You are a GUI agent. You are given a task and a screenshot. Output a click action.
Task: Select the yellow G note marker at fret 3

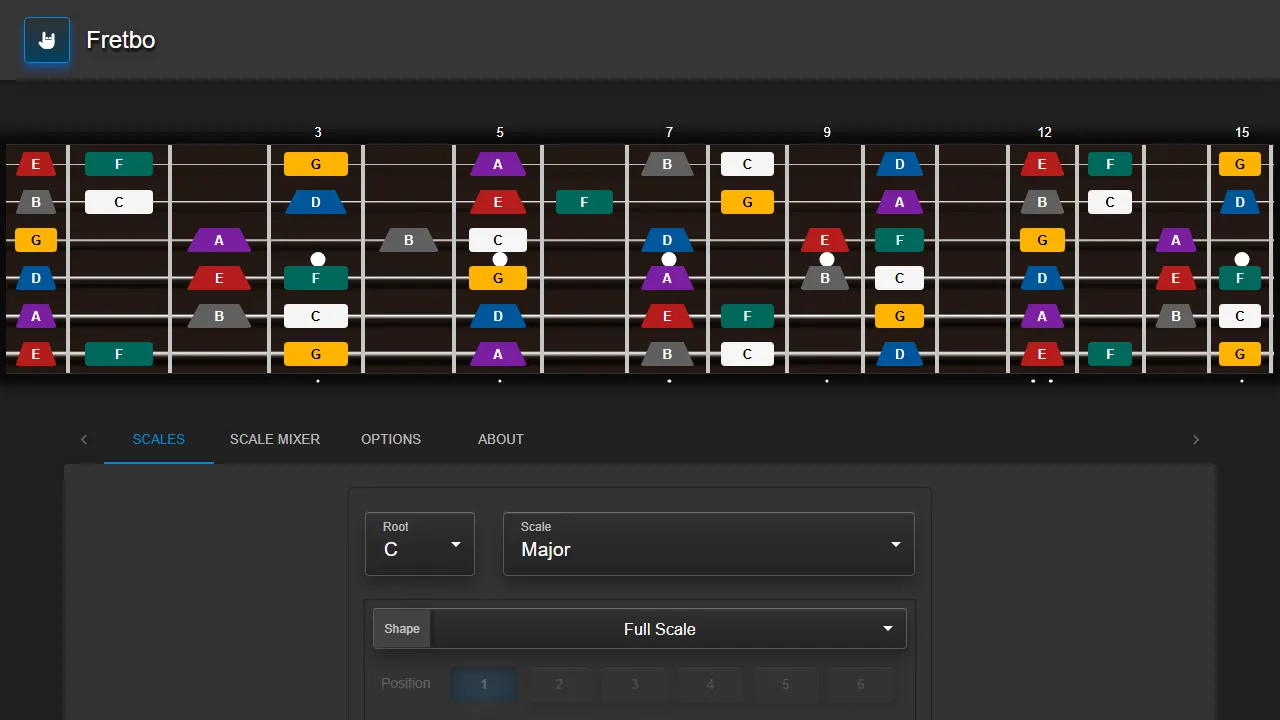(316, 163)
